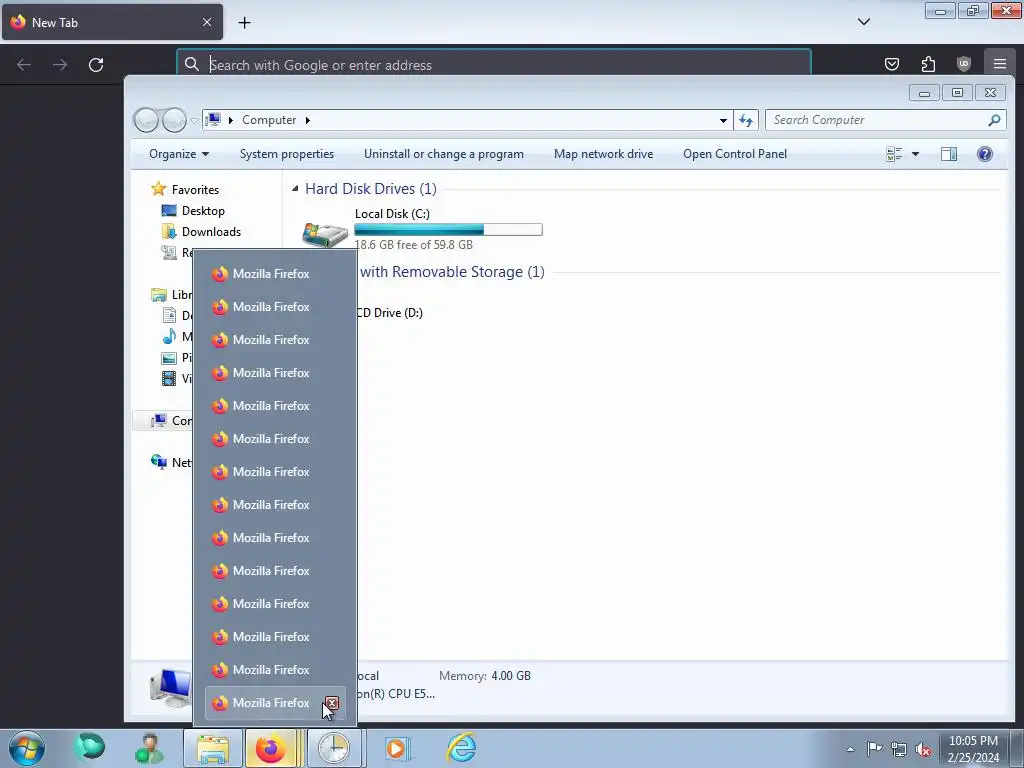Viewport: 1024px width, 768px height.
Task: Toggle the preview pane button
Action: pos(949,154)
